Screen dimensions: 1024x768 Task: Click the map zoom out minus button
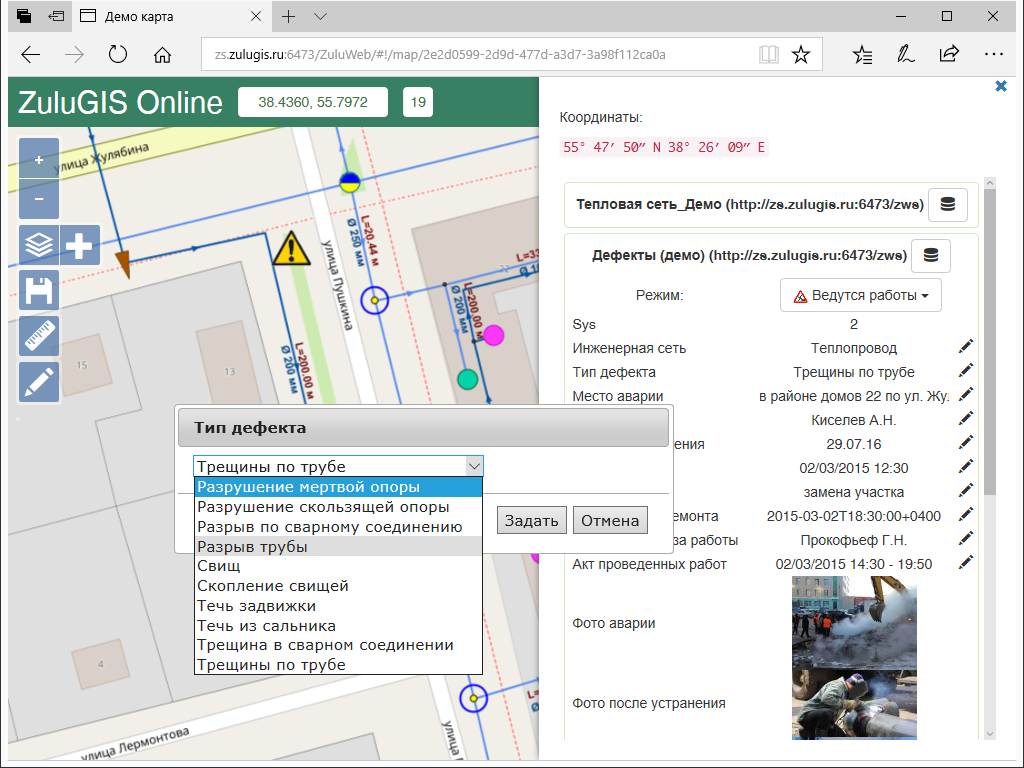click(x=39, y=199)
